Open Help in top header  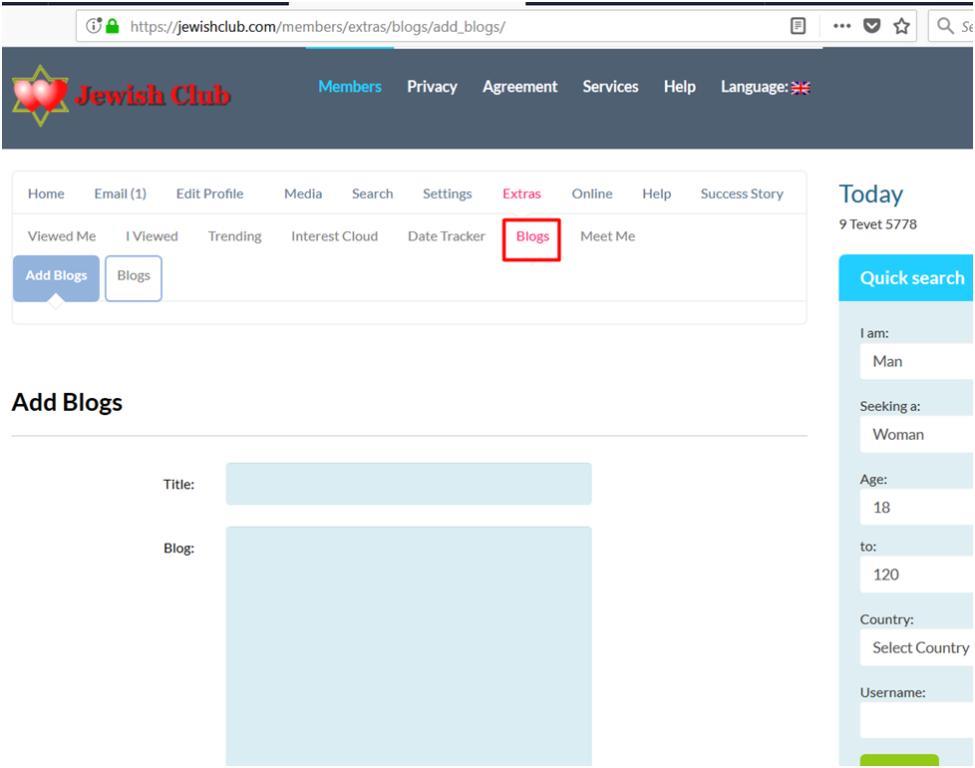click(679, 86)
